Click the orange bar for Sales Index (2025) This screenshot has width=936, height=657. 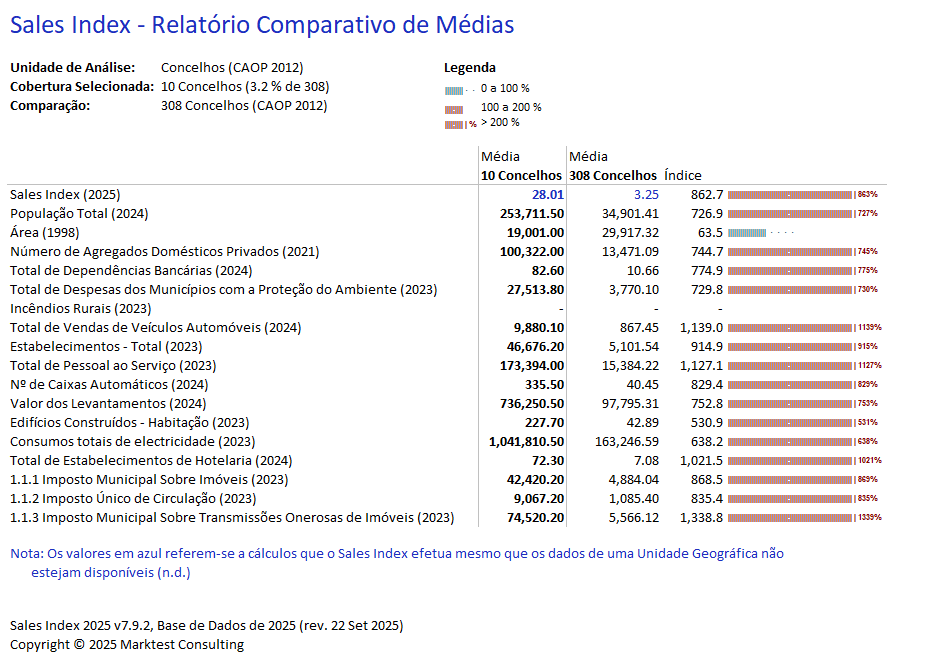click(x=789, y=195)
